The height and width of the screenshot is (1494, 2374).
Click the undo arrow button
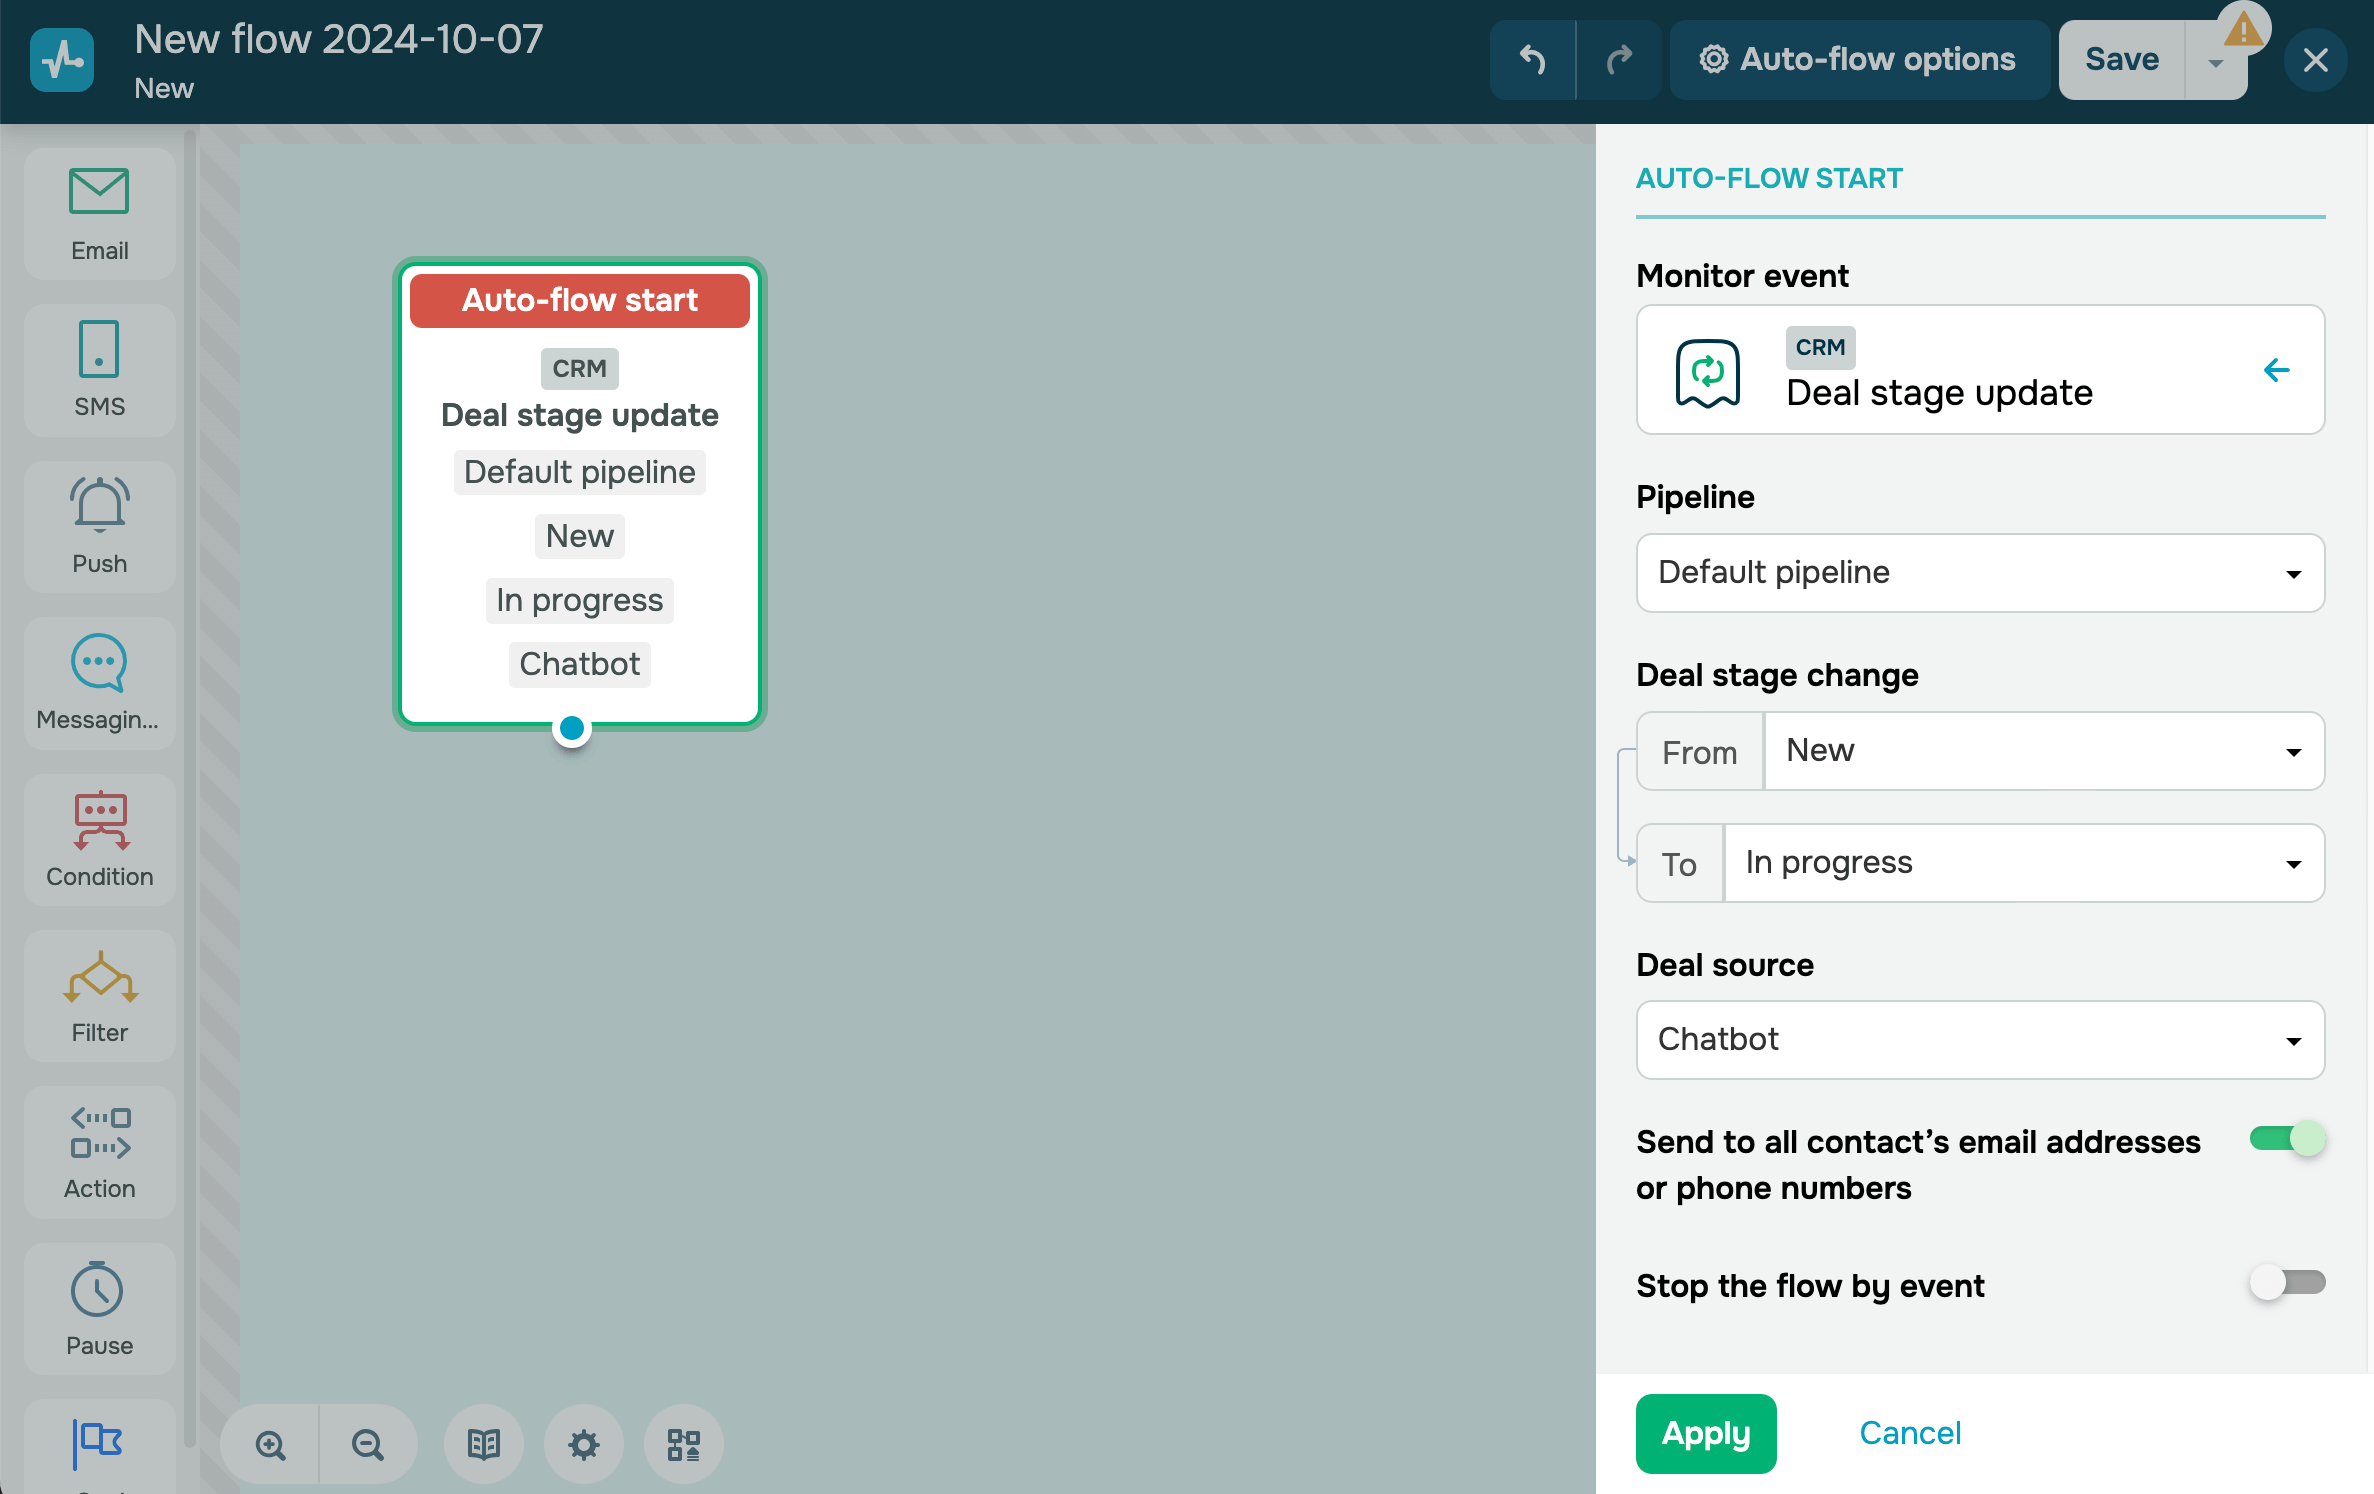pyautogui.click(x=1532, y=60)
